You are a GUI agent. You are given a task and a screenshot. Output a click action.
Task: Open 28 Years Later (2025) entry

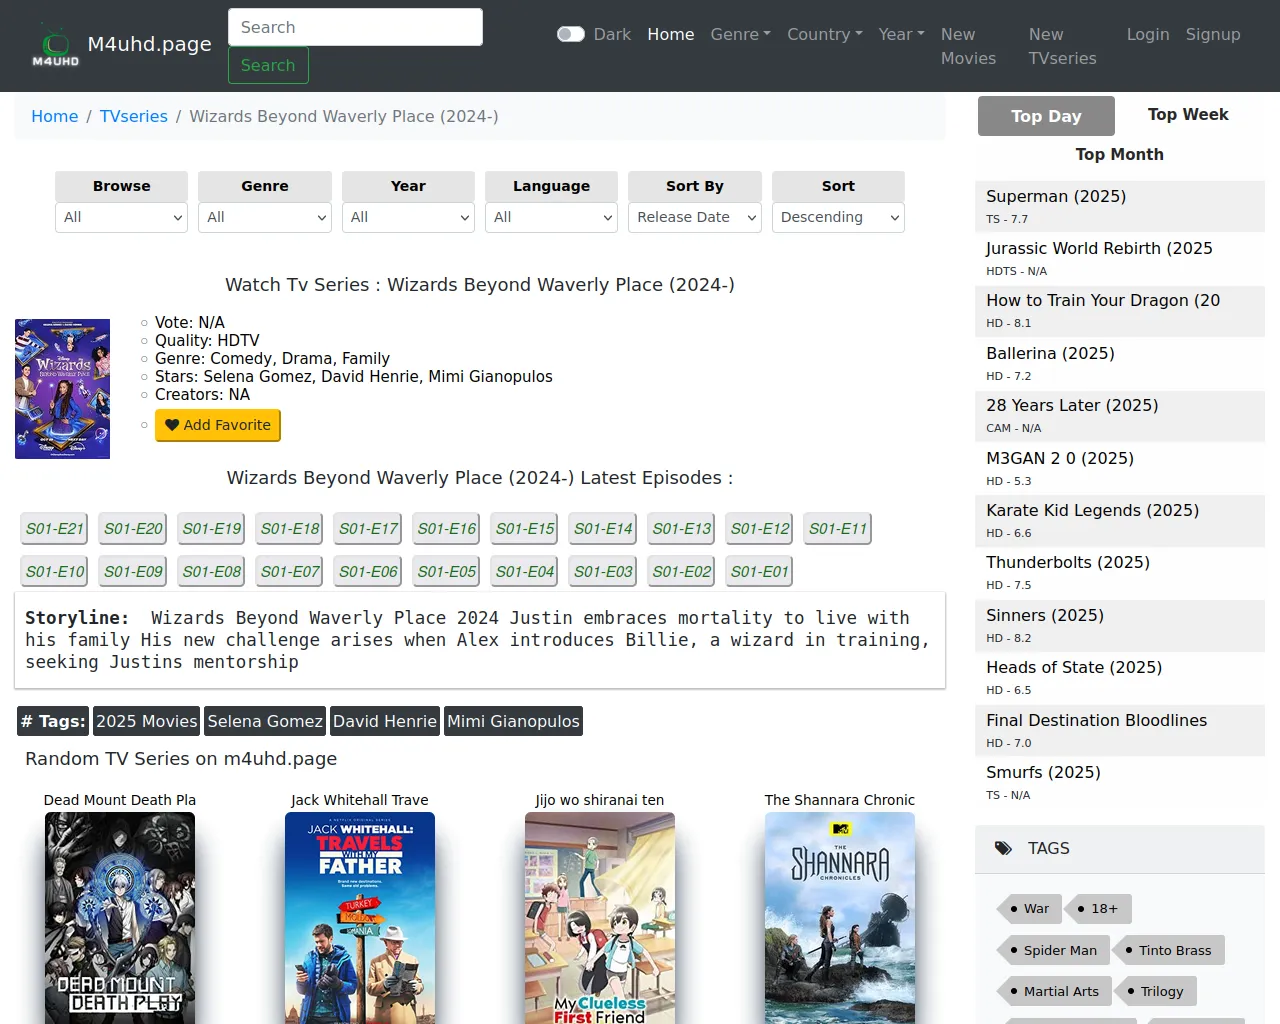pos(1120,415)
